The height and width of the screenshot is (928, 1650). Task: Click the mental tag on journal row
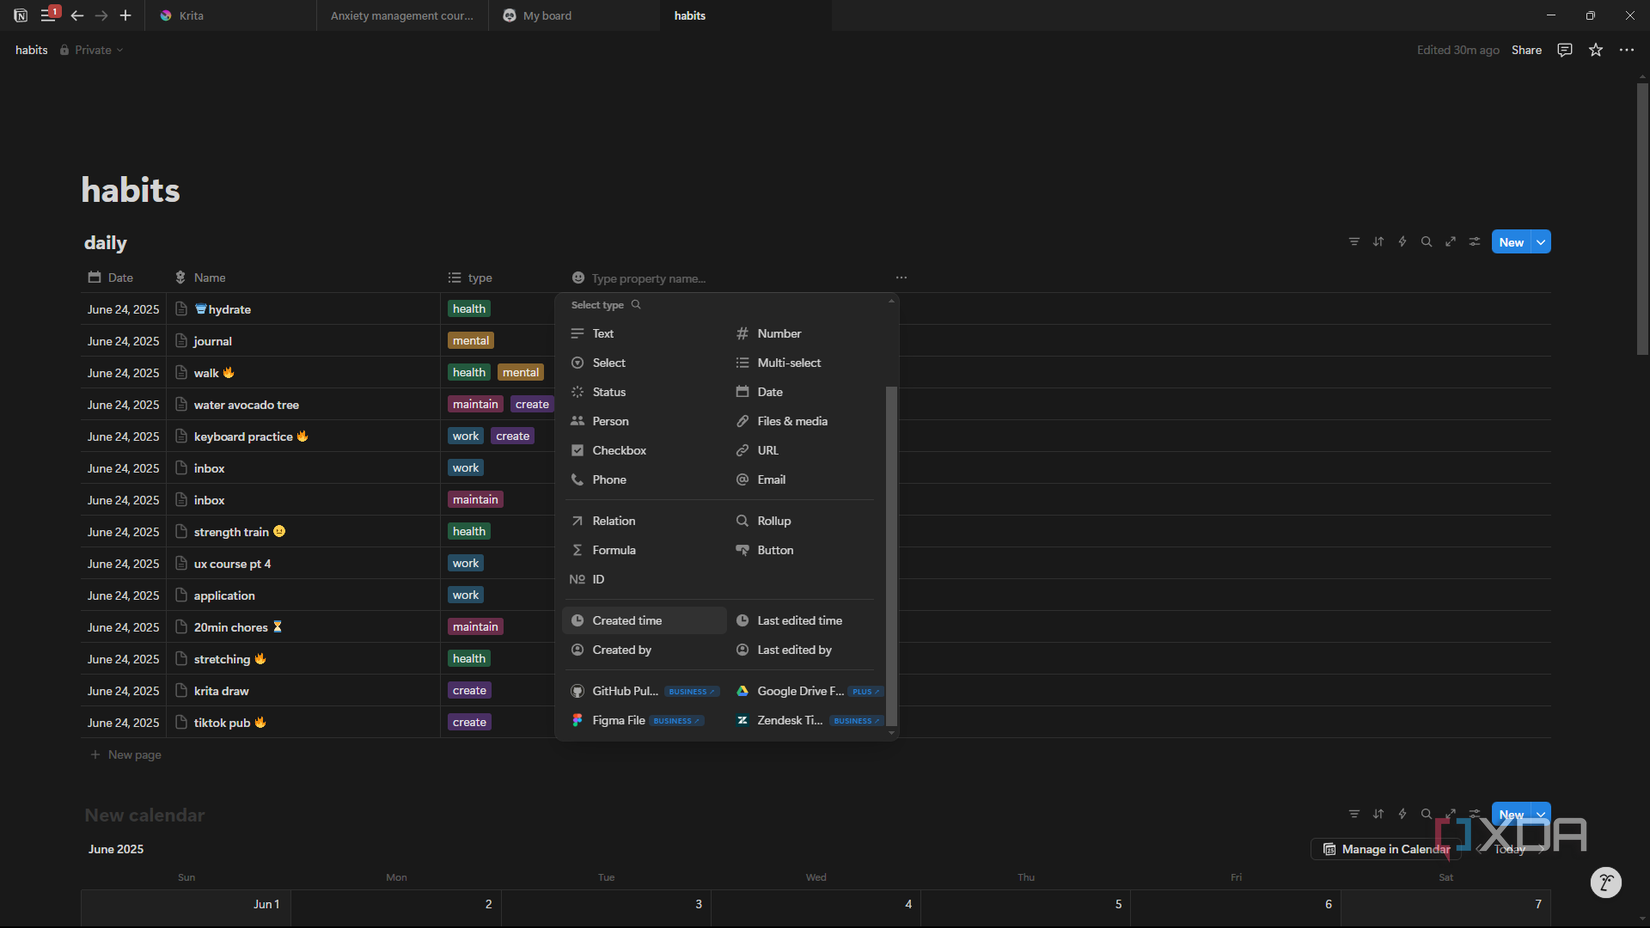[x=470, y=341]
